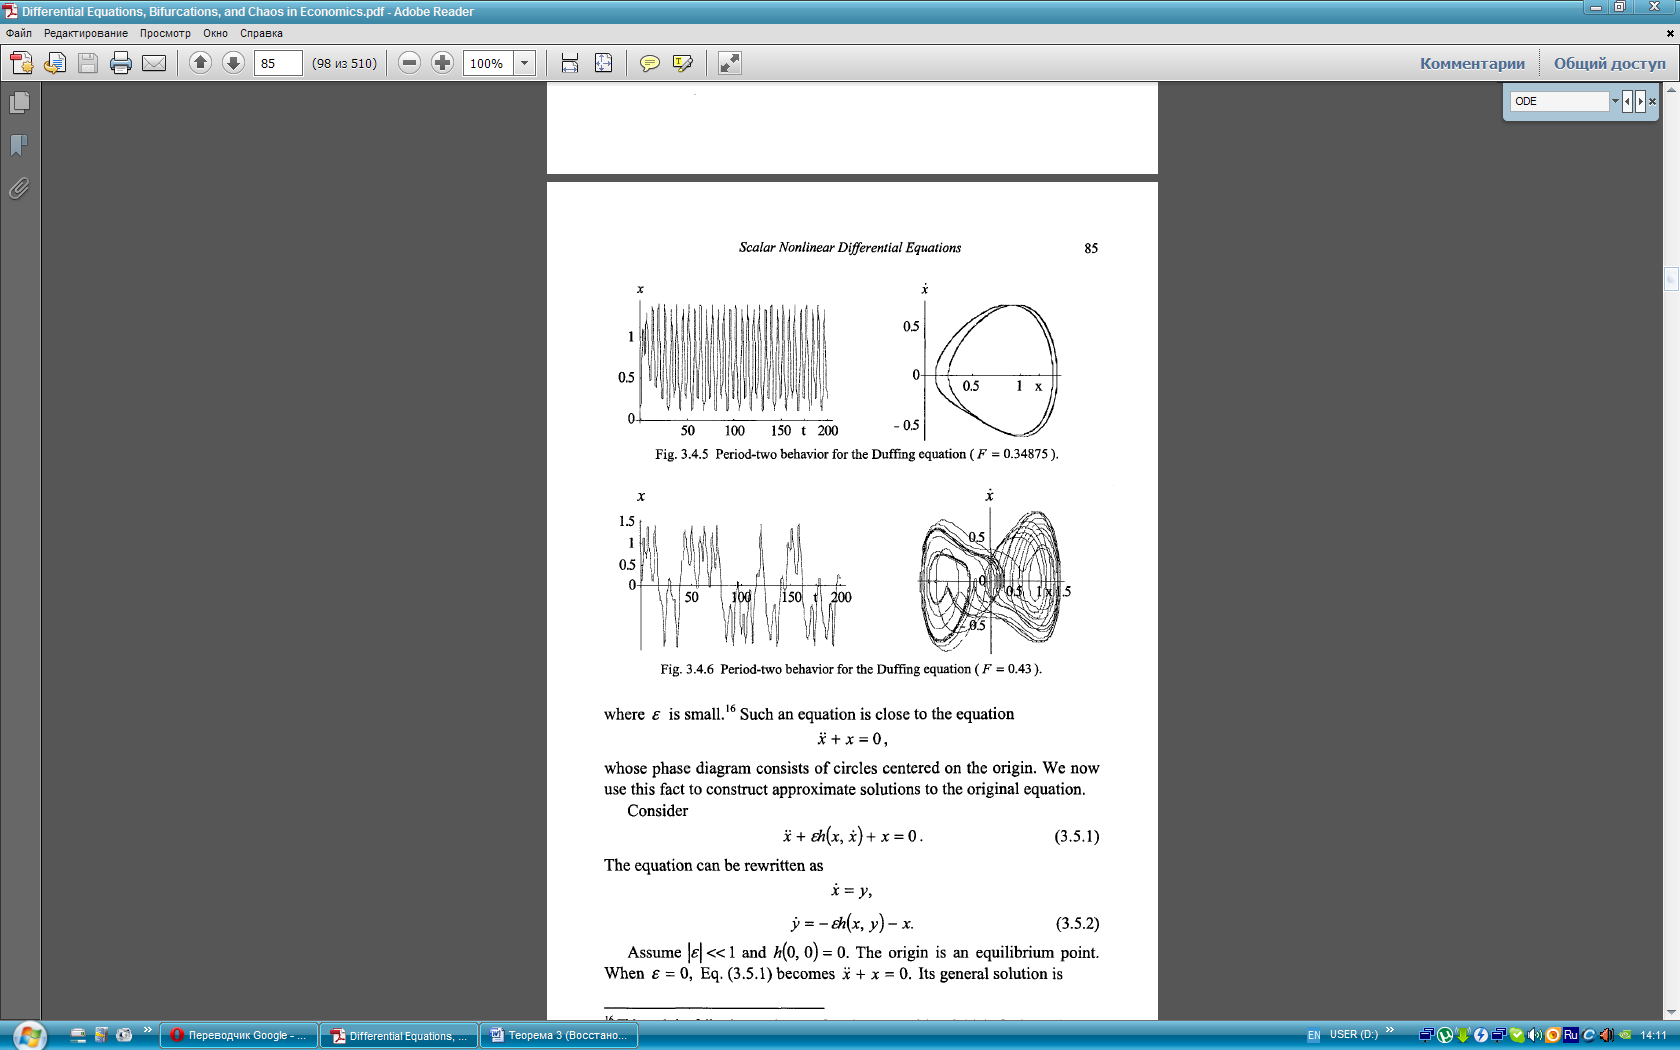Viewport: 1680px width, 1050px height.
Task: Fit one full page in window
Action: 603,63
